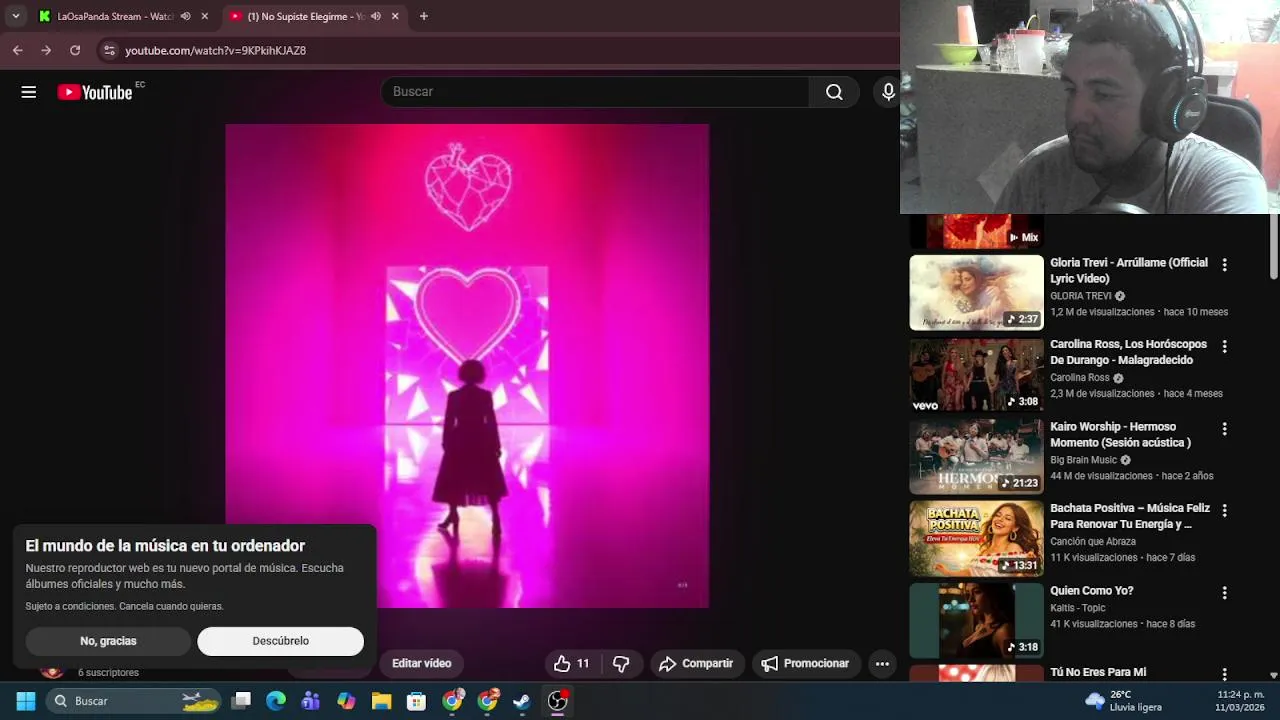Open options for Bachata Positiva video
The width and height of the screenshot is (1280, 720).
[1224, 511]
